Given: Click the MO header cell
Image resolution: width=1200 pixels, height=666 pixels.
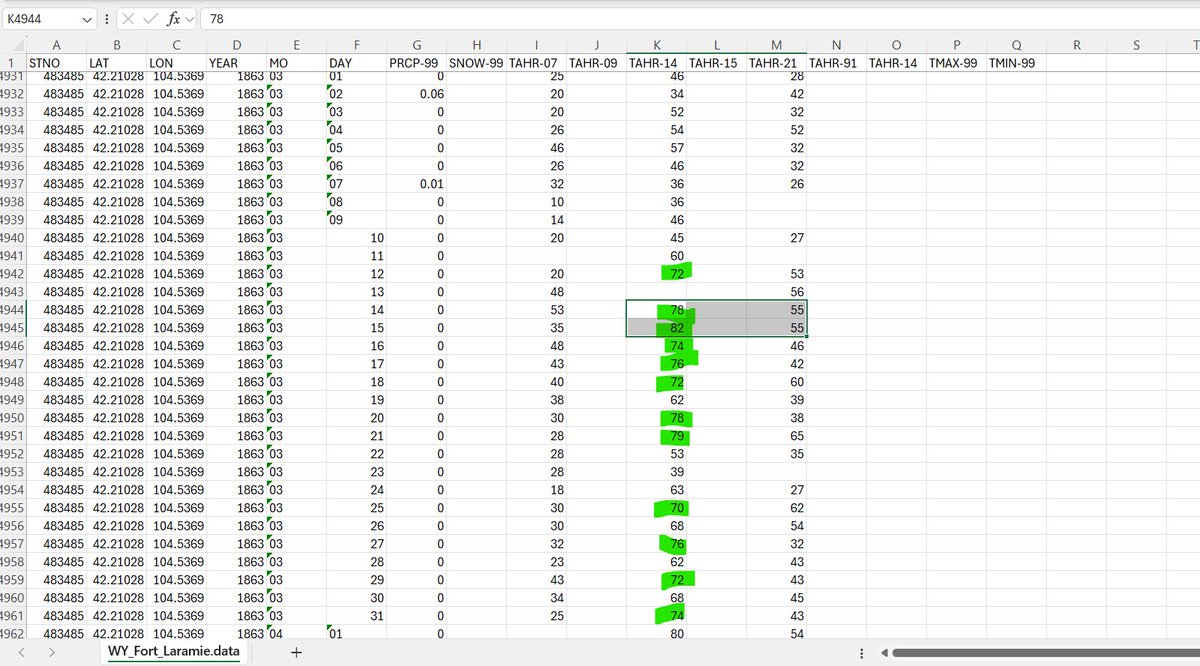Looking at the screenshot, I should 296,63.
